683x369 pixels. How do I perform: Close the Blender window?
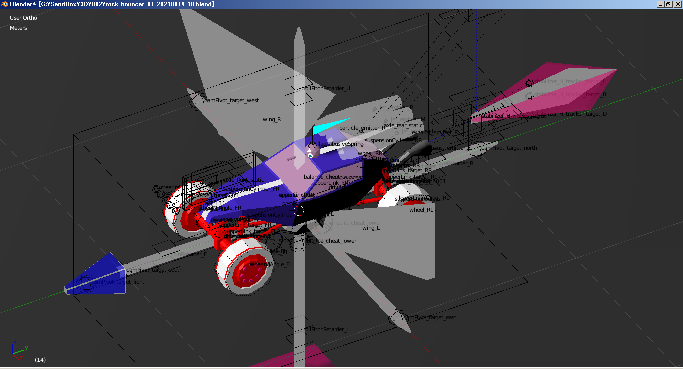(x=677, y=4)
